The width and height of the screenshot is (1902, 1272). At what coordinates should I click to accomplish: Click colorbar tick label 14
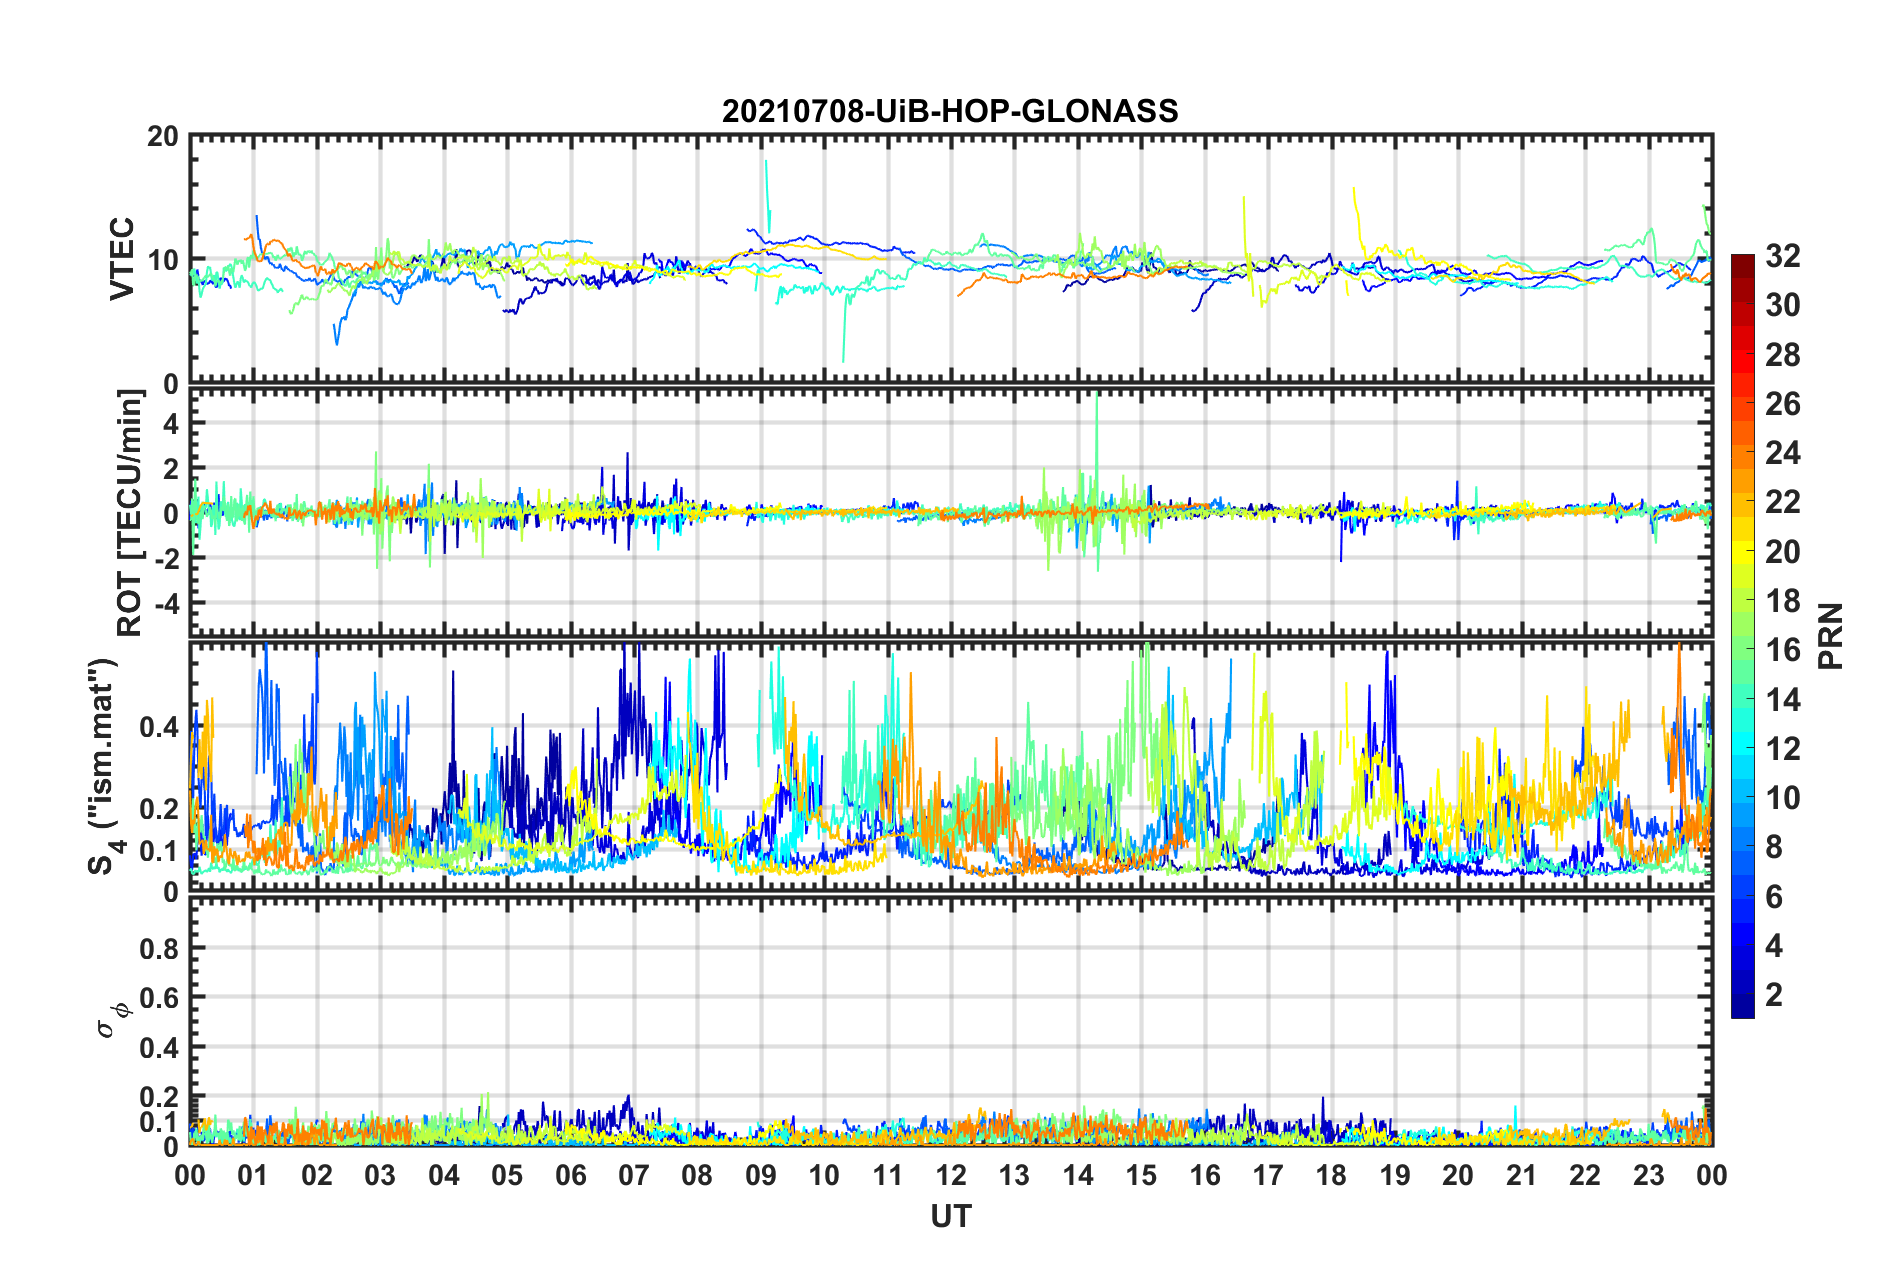pos(1782,699)
